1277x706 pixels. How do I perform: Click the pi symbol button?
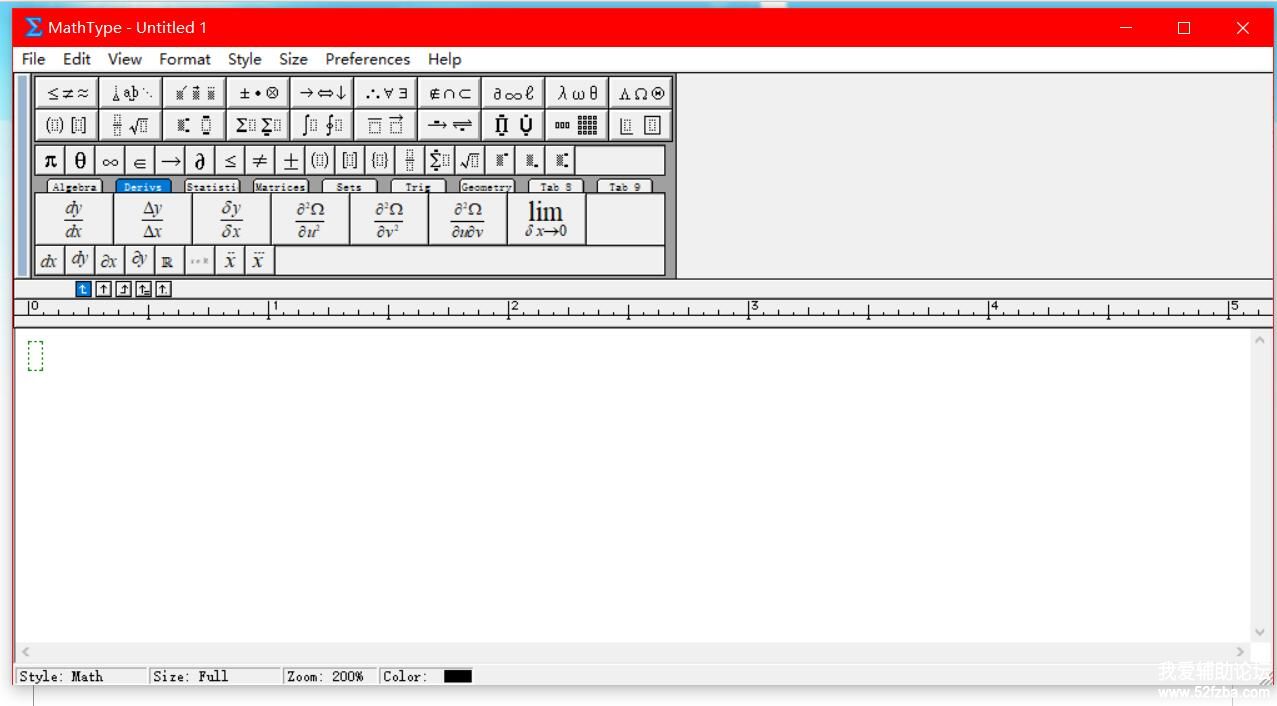50,160
